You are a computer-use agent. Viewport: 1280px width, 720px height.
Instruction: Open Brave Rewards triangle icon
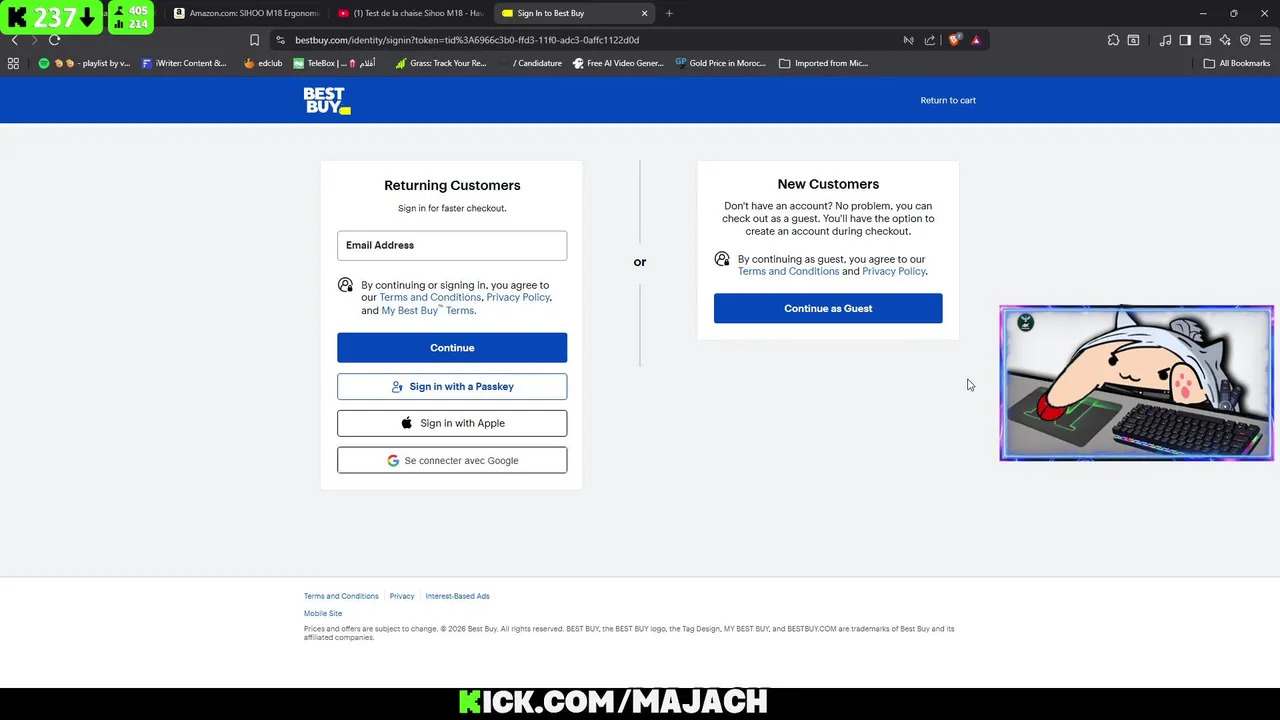(x=976, y=40)
